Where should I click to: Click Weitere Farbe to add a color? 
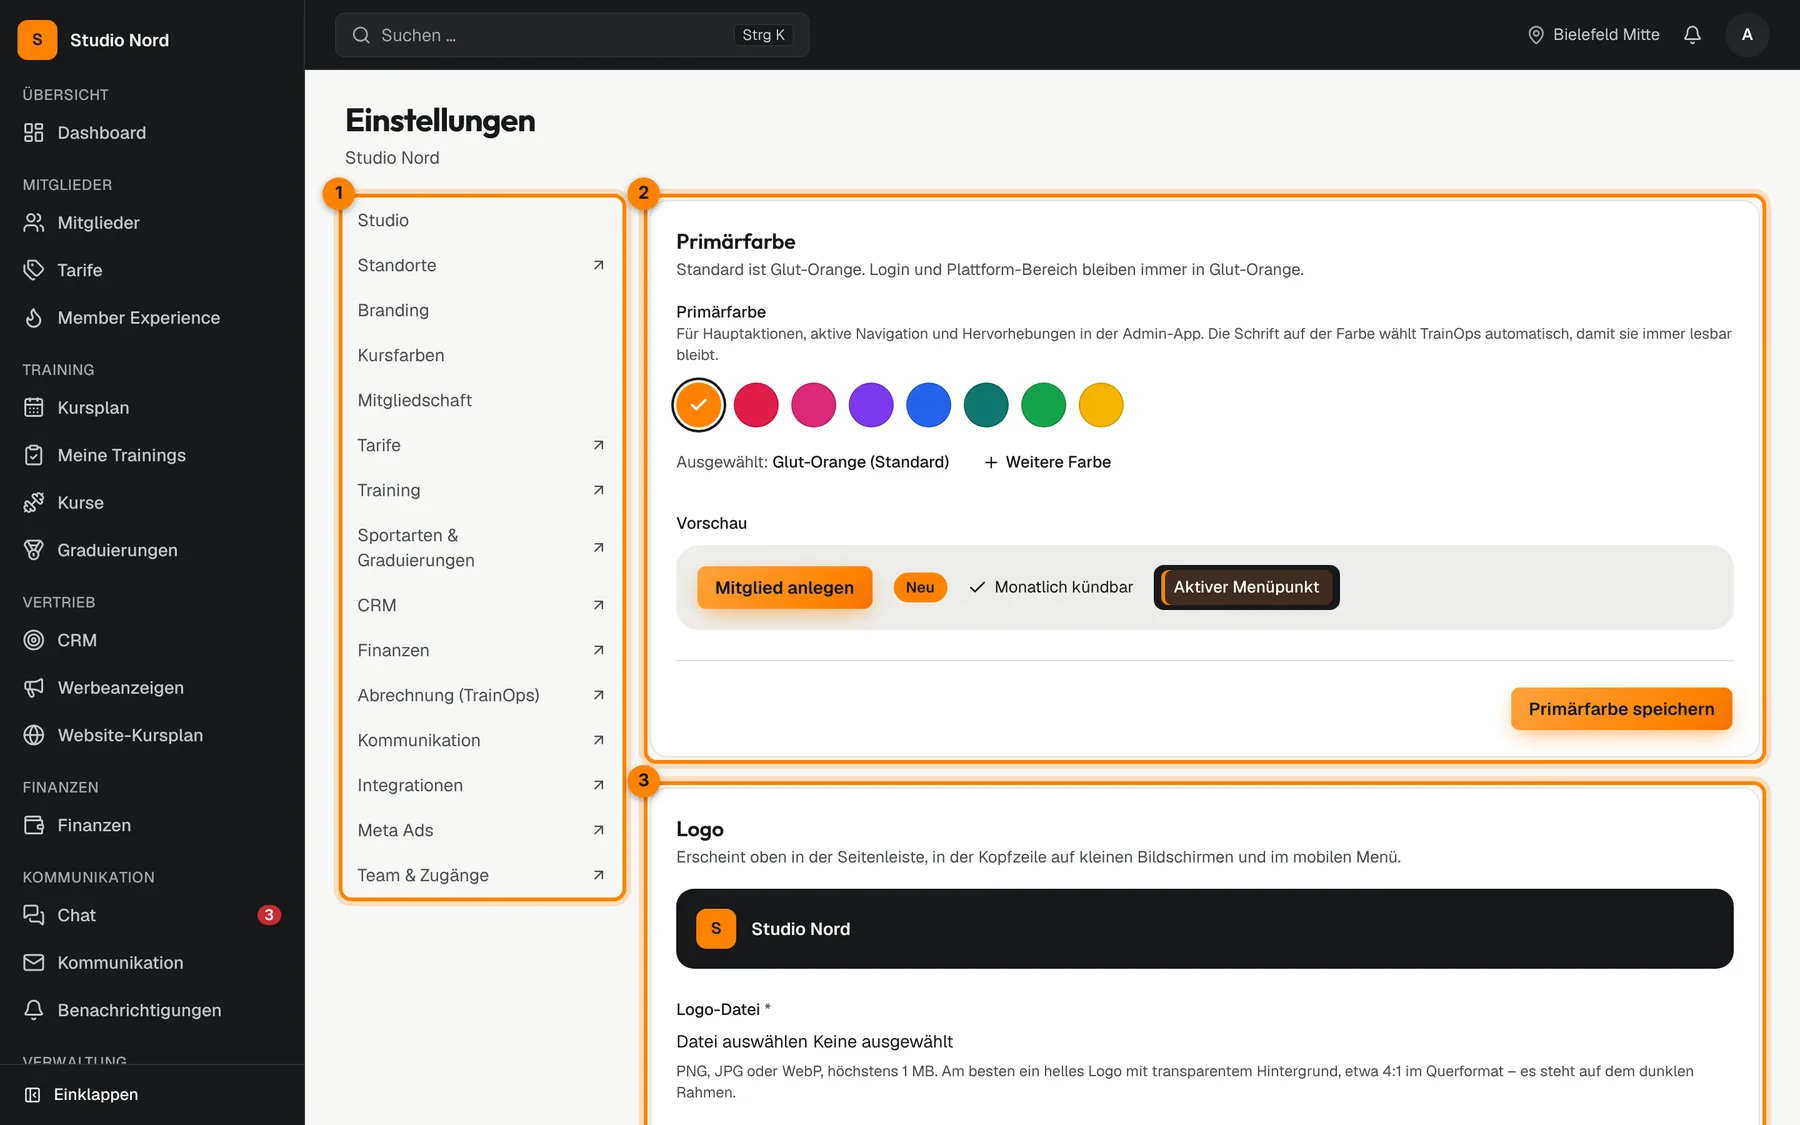[x=1047, y=462]
